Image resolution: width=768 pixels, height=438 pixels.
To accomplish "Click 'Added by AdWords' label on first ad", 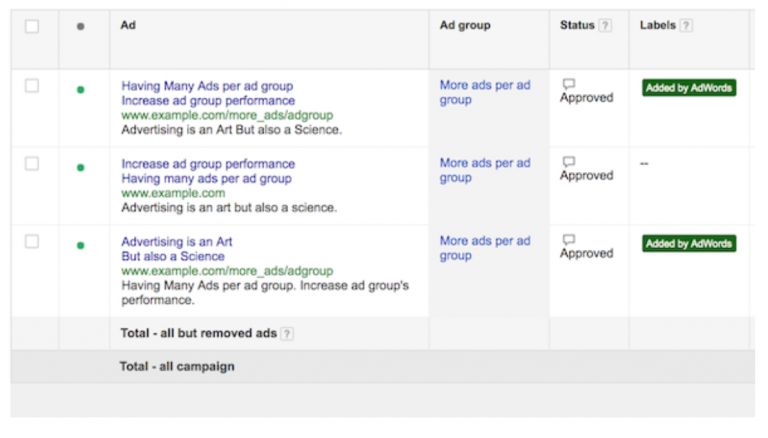I will click(689, 88).
